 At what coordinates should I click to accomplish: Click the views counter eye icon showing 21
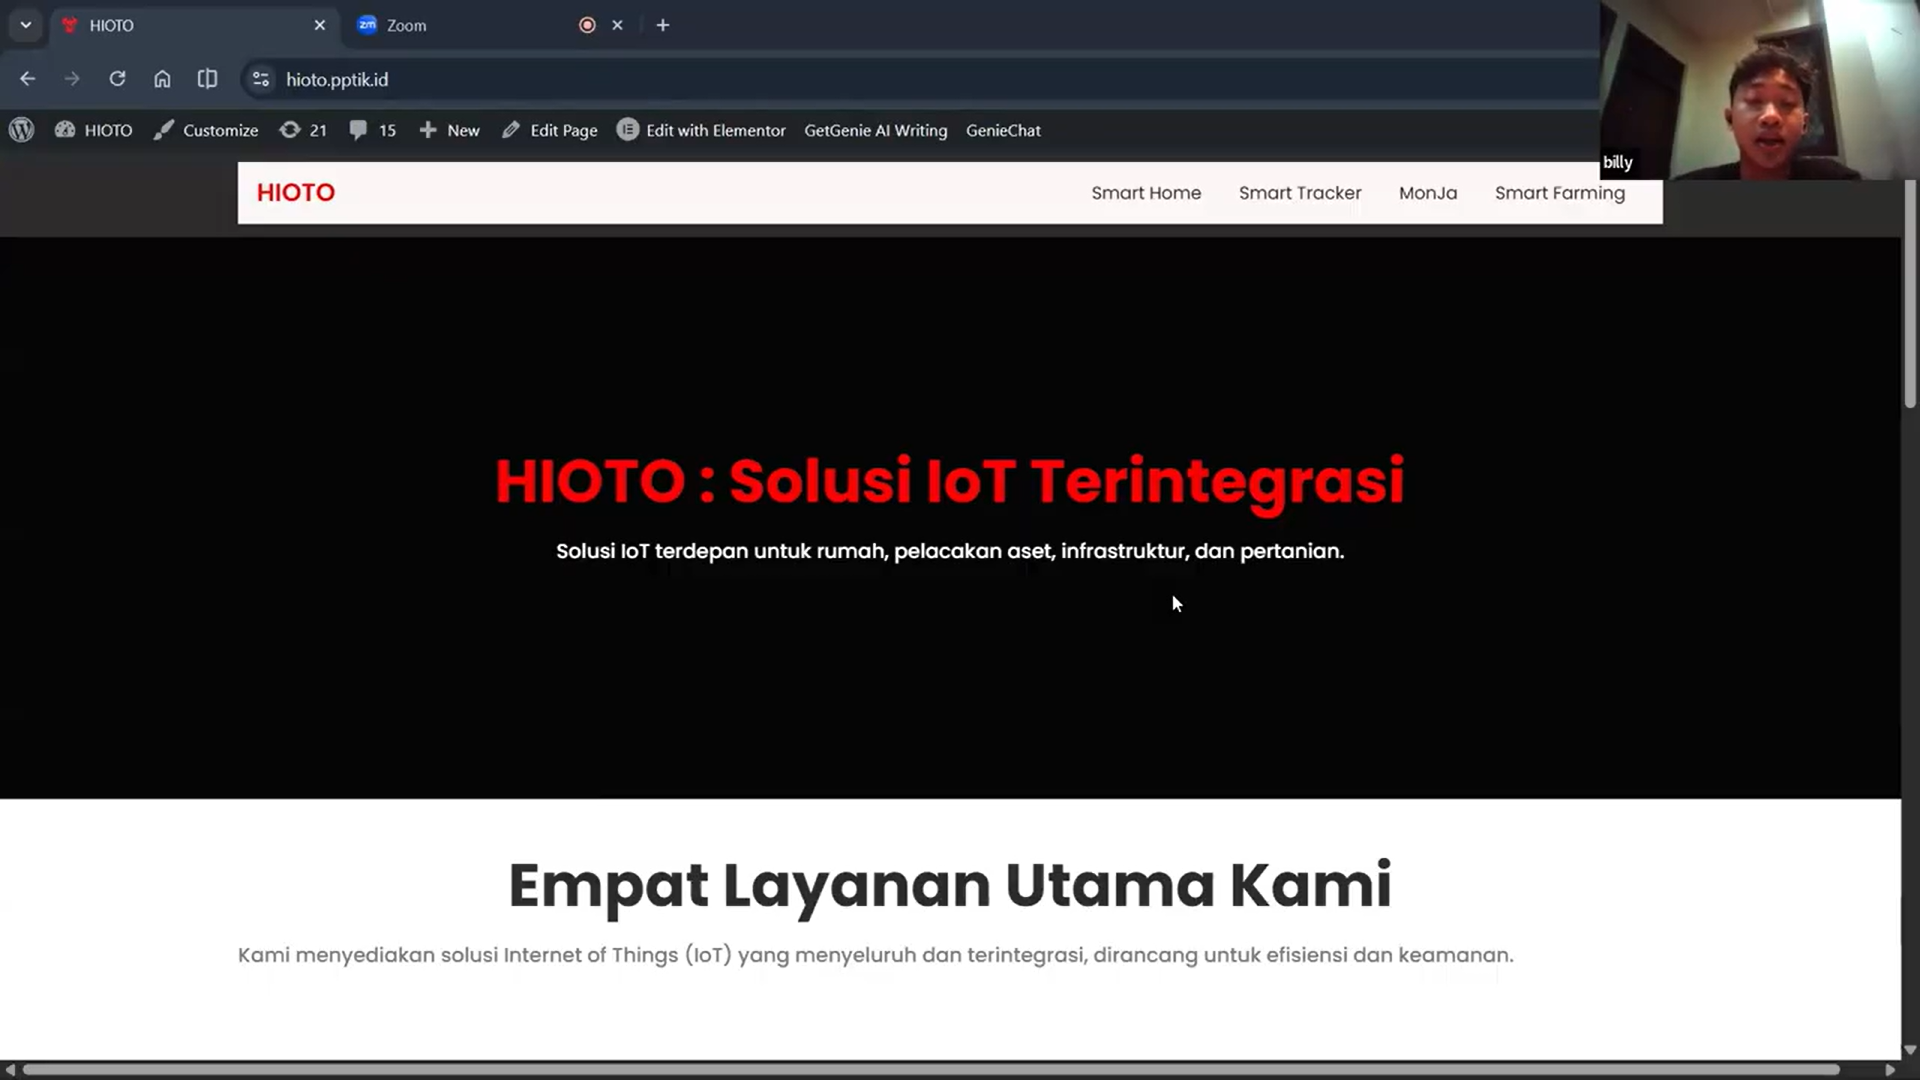coord(289,130)
